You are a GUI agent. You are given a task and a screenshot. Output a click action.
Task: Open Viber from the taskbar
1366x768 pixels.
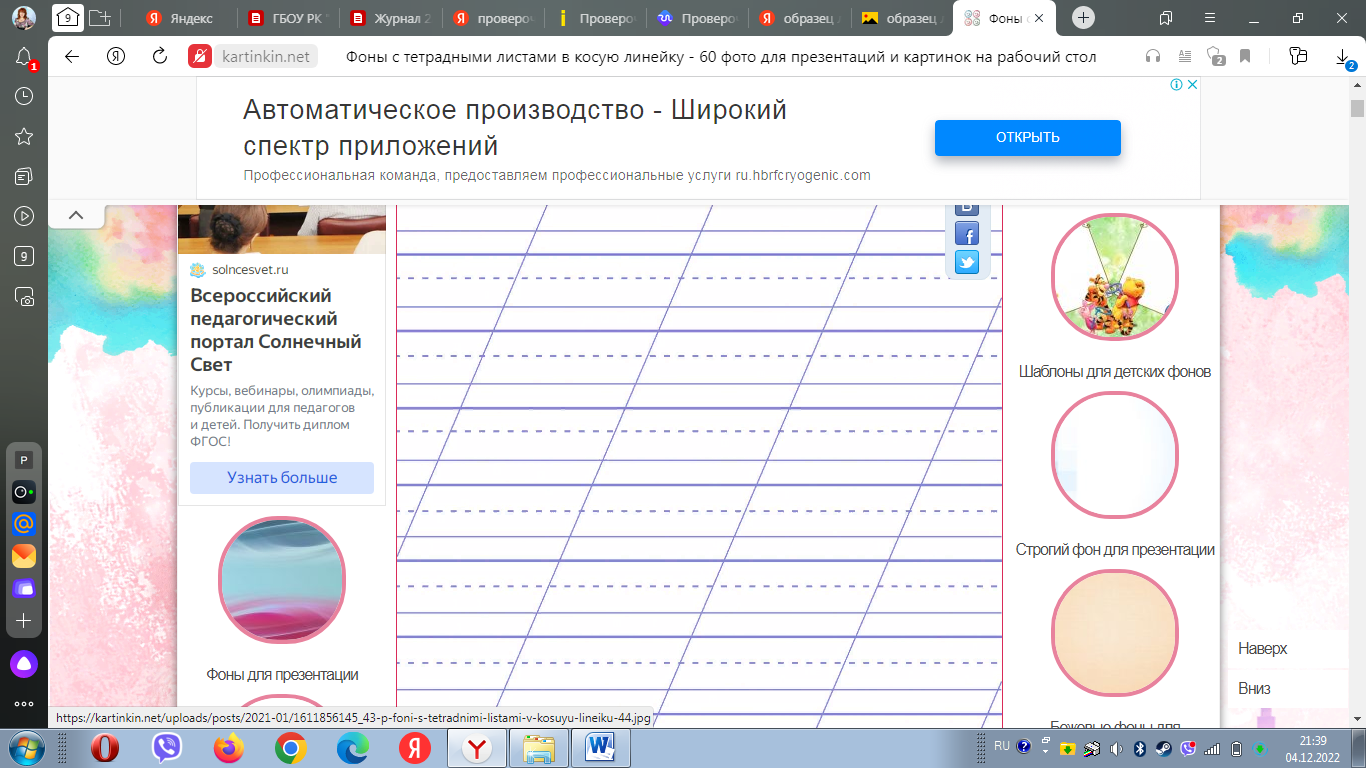point(167,748)
